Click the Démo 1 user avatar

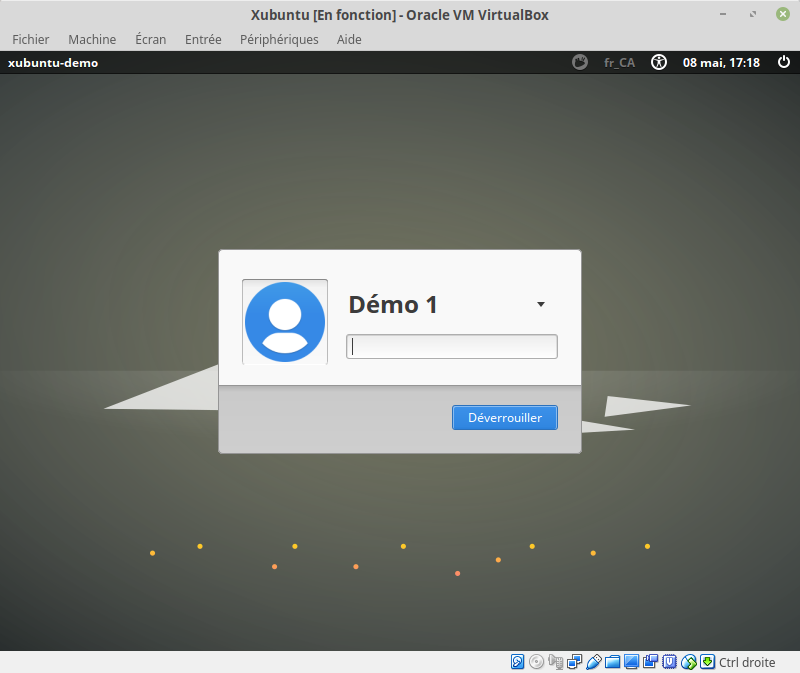coord(285,321)
